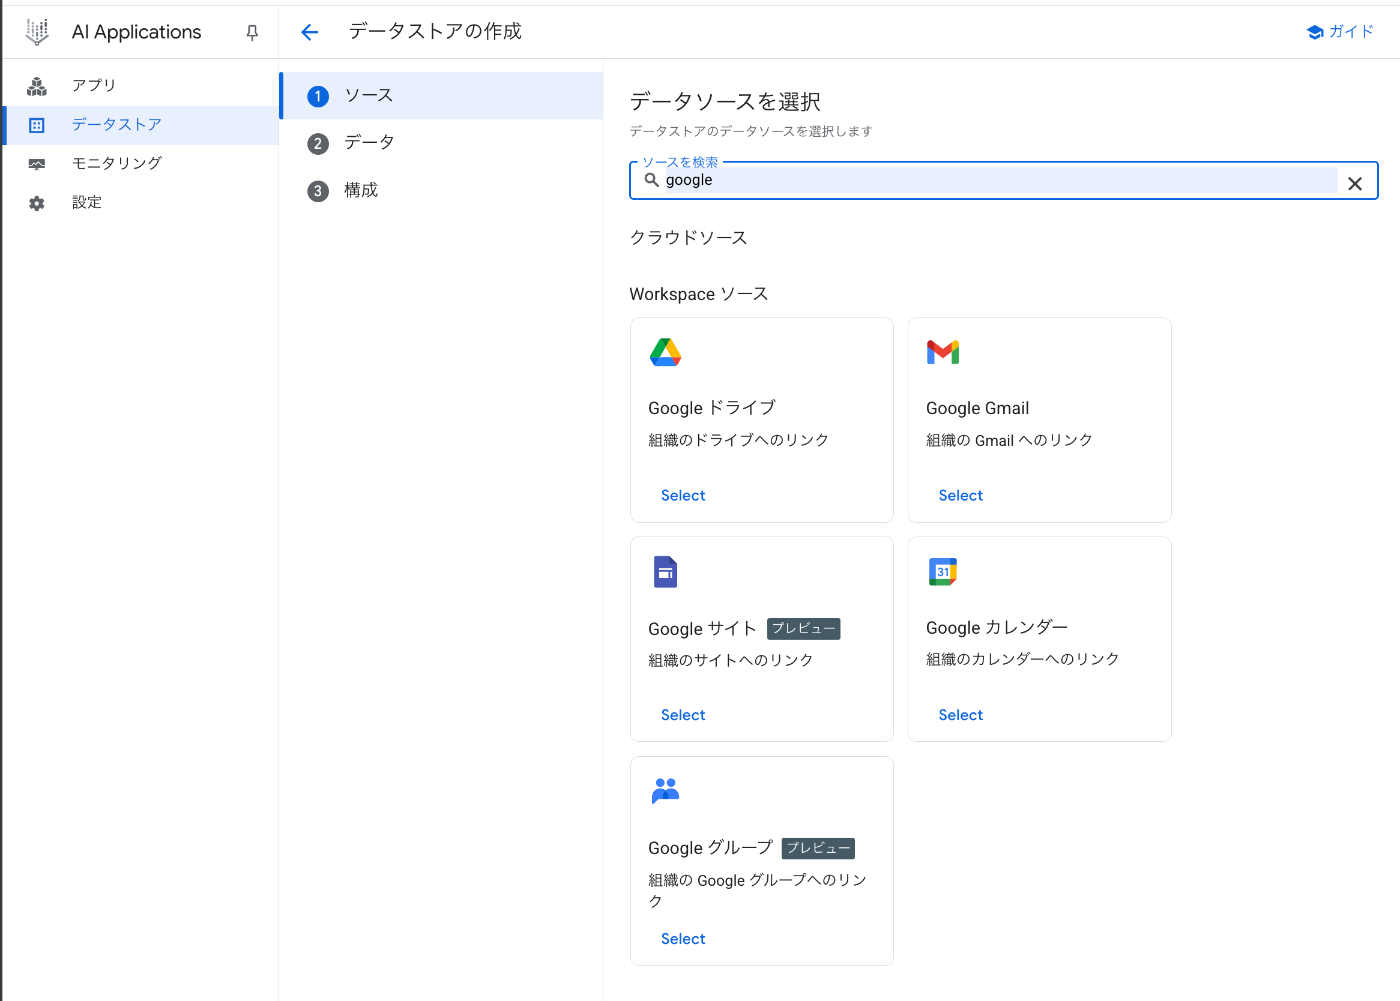Screen dimensions: 1400x1001
Task: Click the データソースを選択 heading
Action: 725,102
